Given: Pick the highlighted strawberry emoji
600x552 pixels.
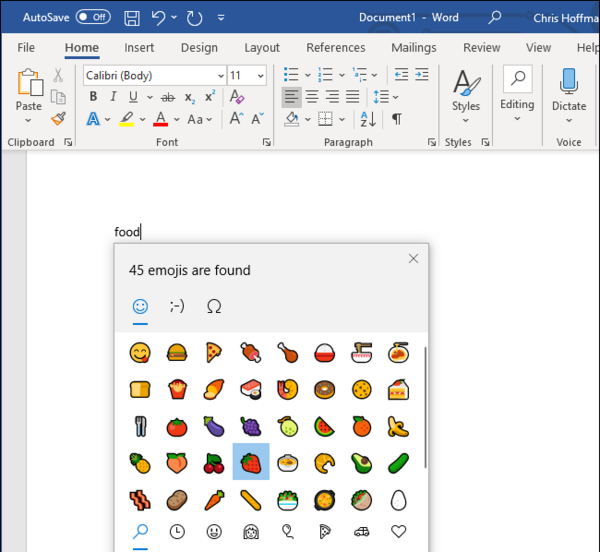Looking at the screenshot, I should [x=251, y=462].
